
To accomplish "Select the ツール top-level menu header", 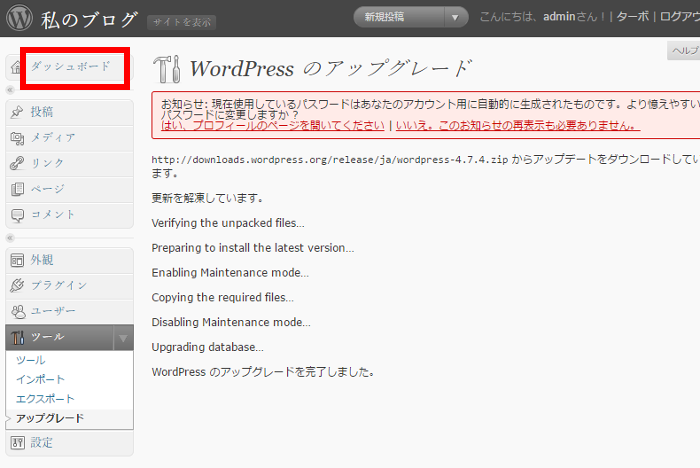I will point(59,337).
